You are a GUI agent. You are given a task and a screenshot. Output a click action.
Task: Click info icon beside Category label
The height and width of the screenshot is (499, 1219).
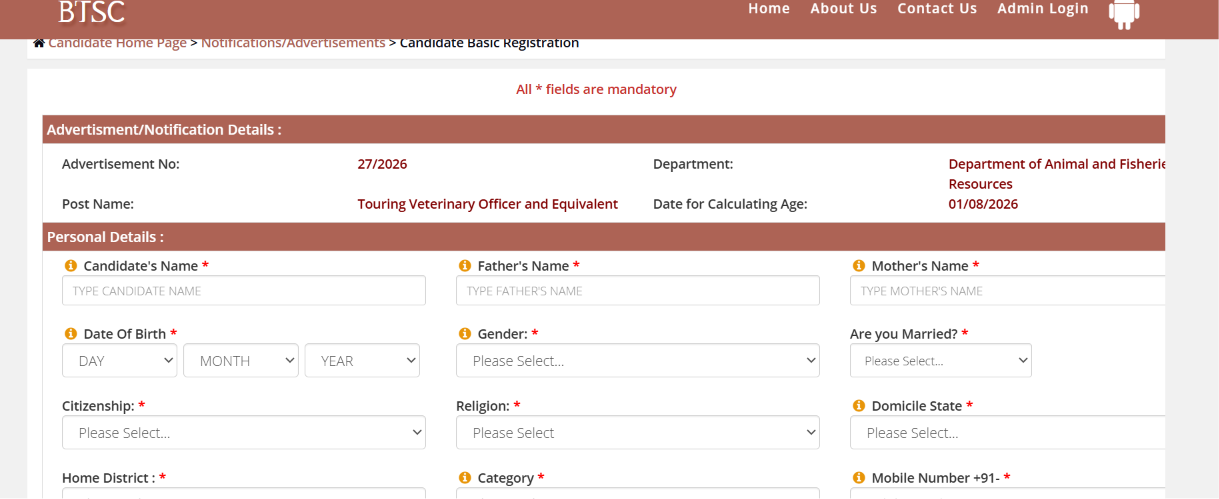[464, 478]
